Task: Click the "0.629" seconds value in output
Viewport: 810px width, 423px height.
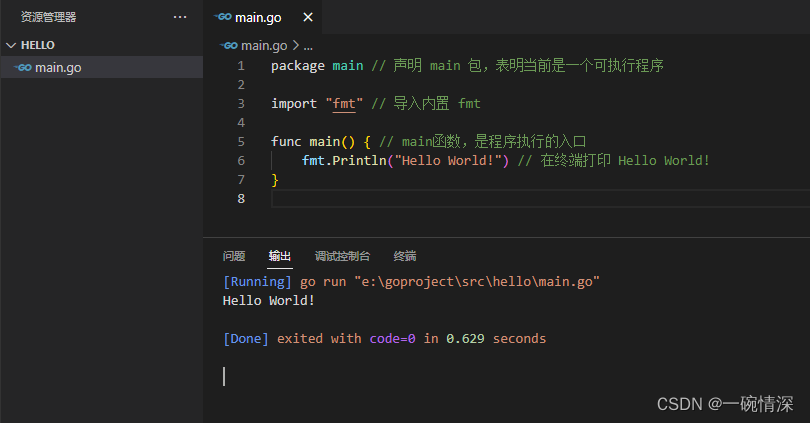Action: coord(465,339)
